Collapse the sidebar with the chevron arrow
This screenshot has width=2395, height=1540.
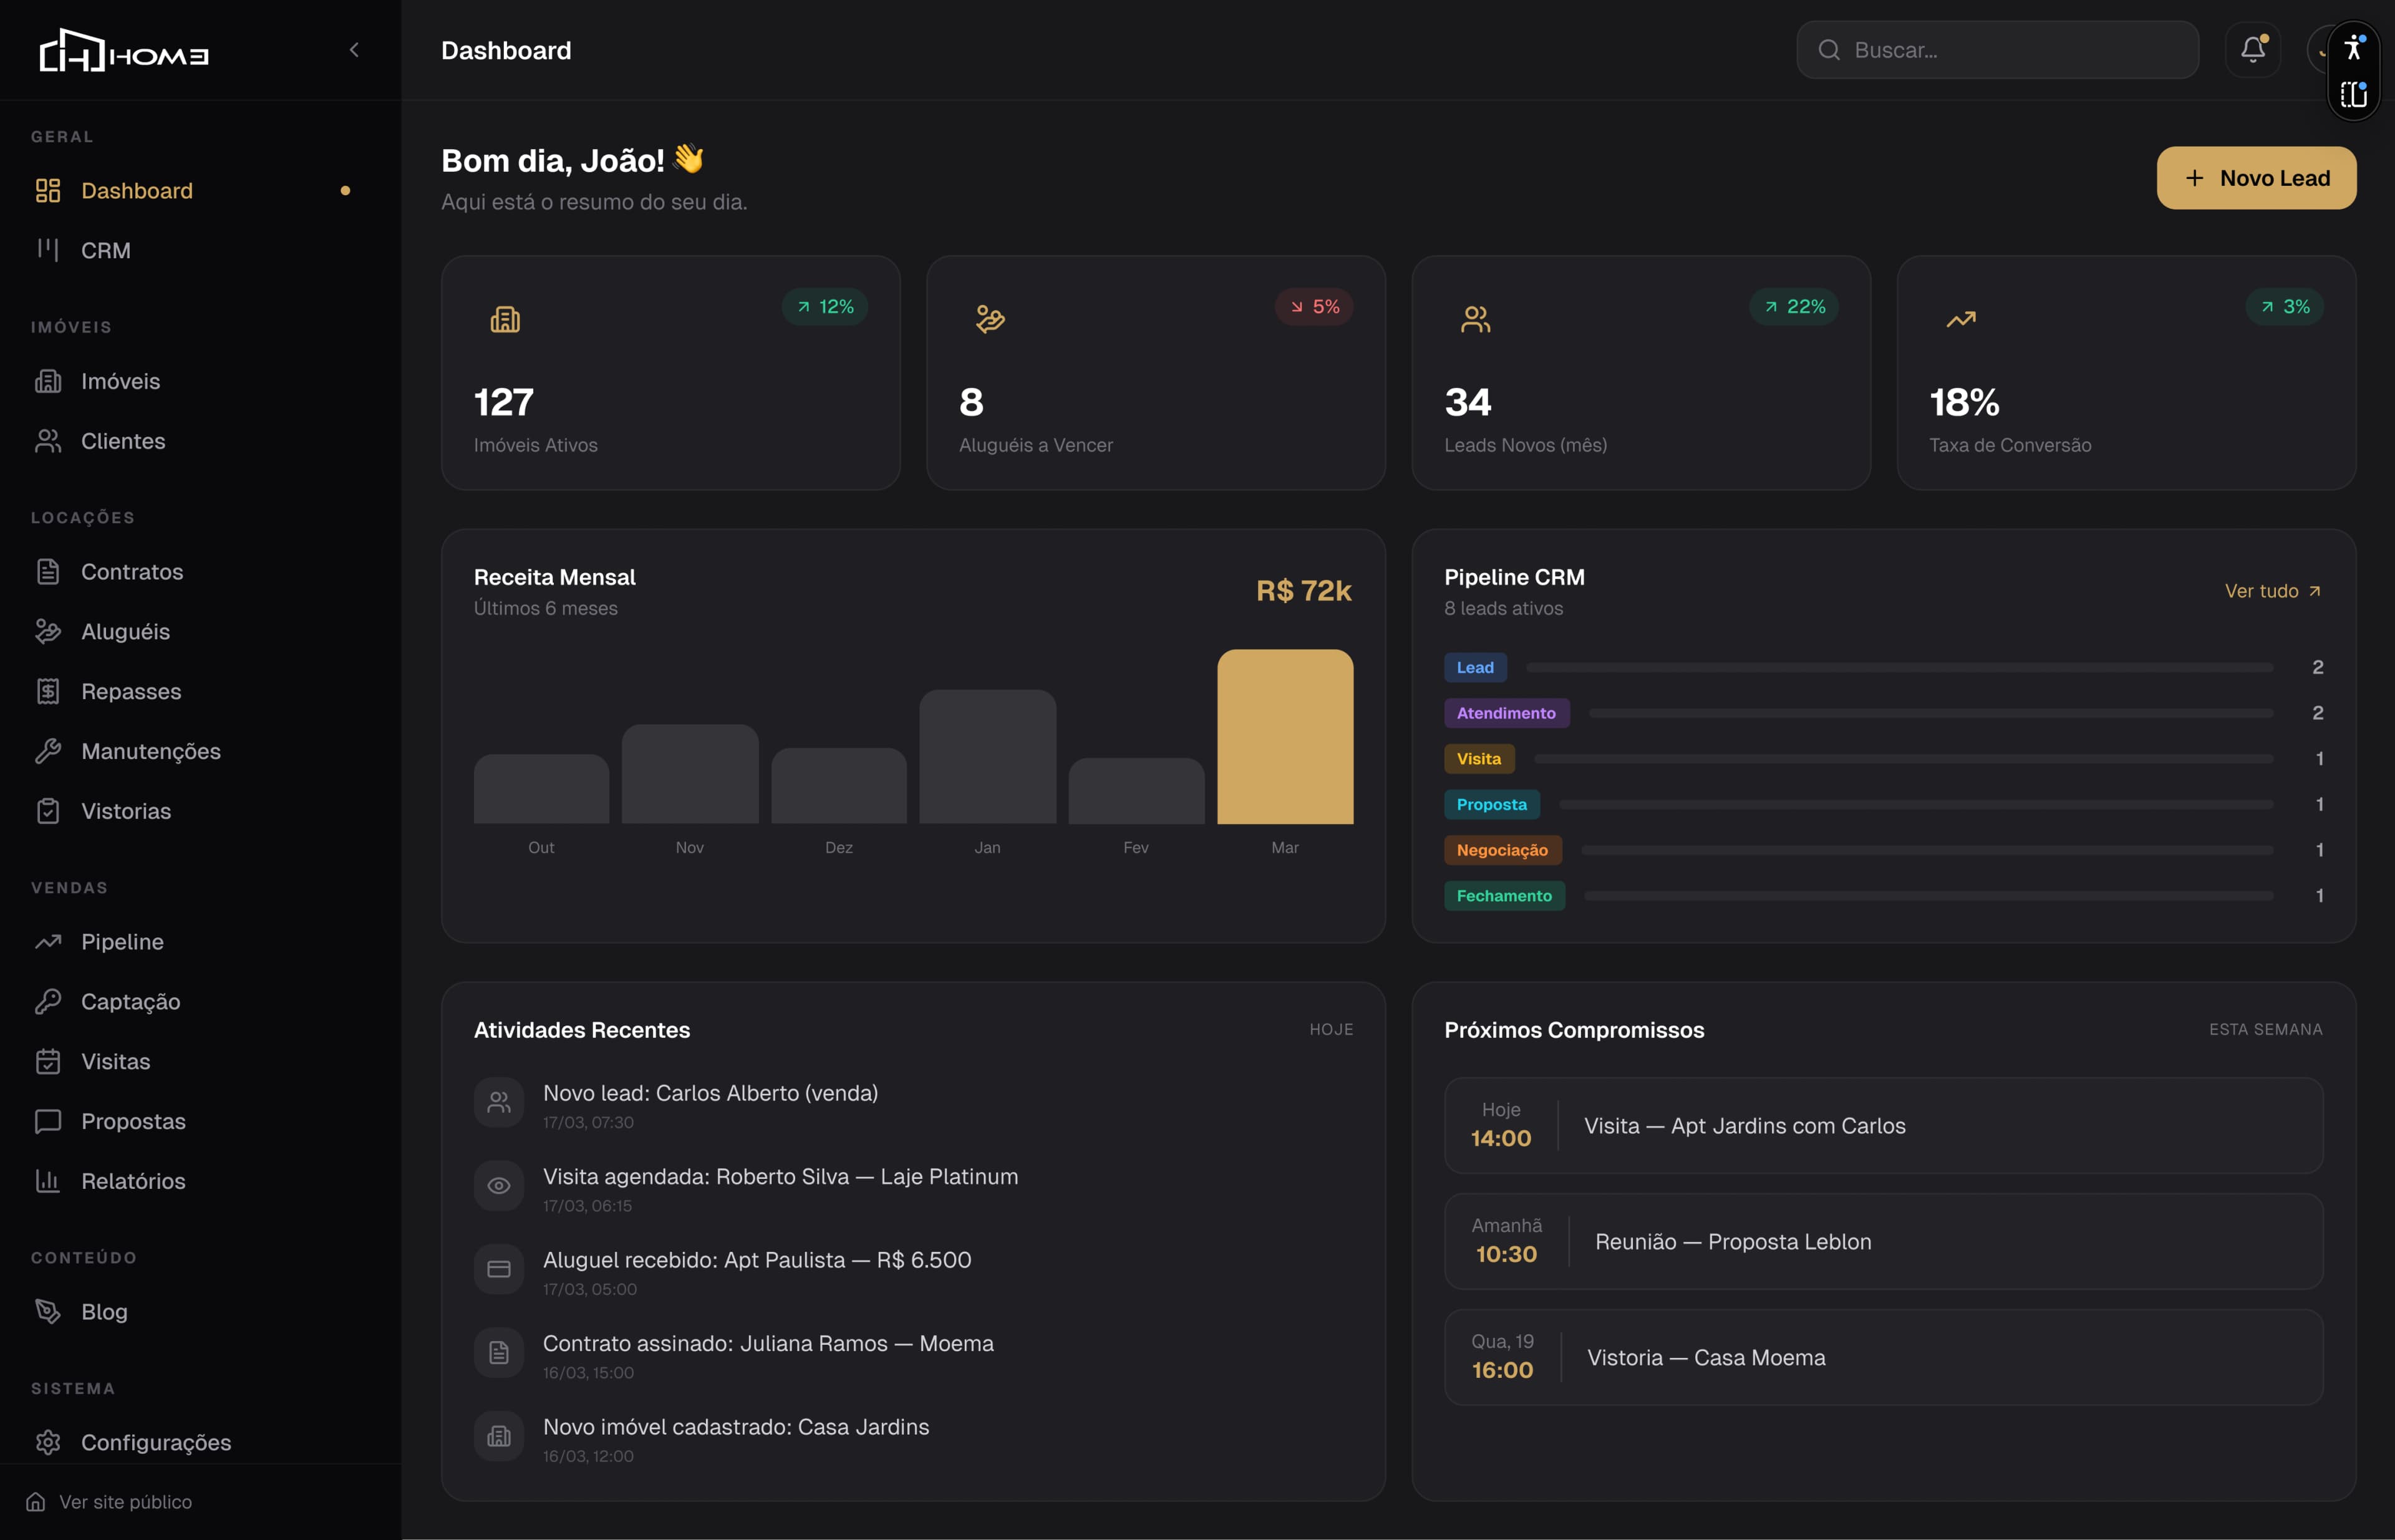click(x=354, y=49)
